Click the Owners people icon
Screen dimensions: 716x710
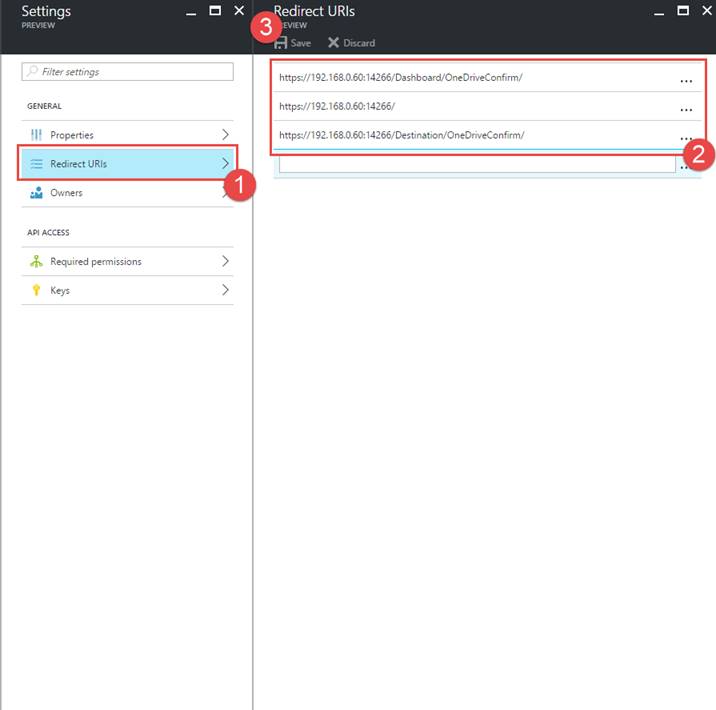pyautogui.click(x=36, y=193)
